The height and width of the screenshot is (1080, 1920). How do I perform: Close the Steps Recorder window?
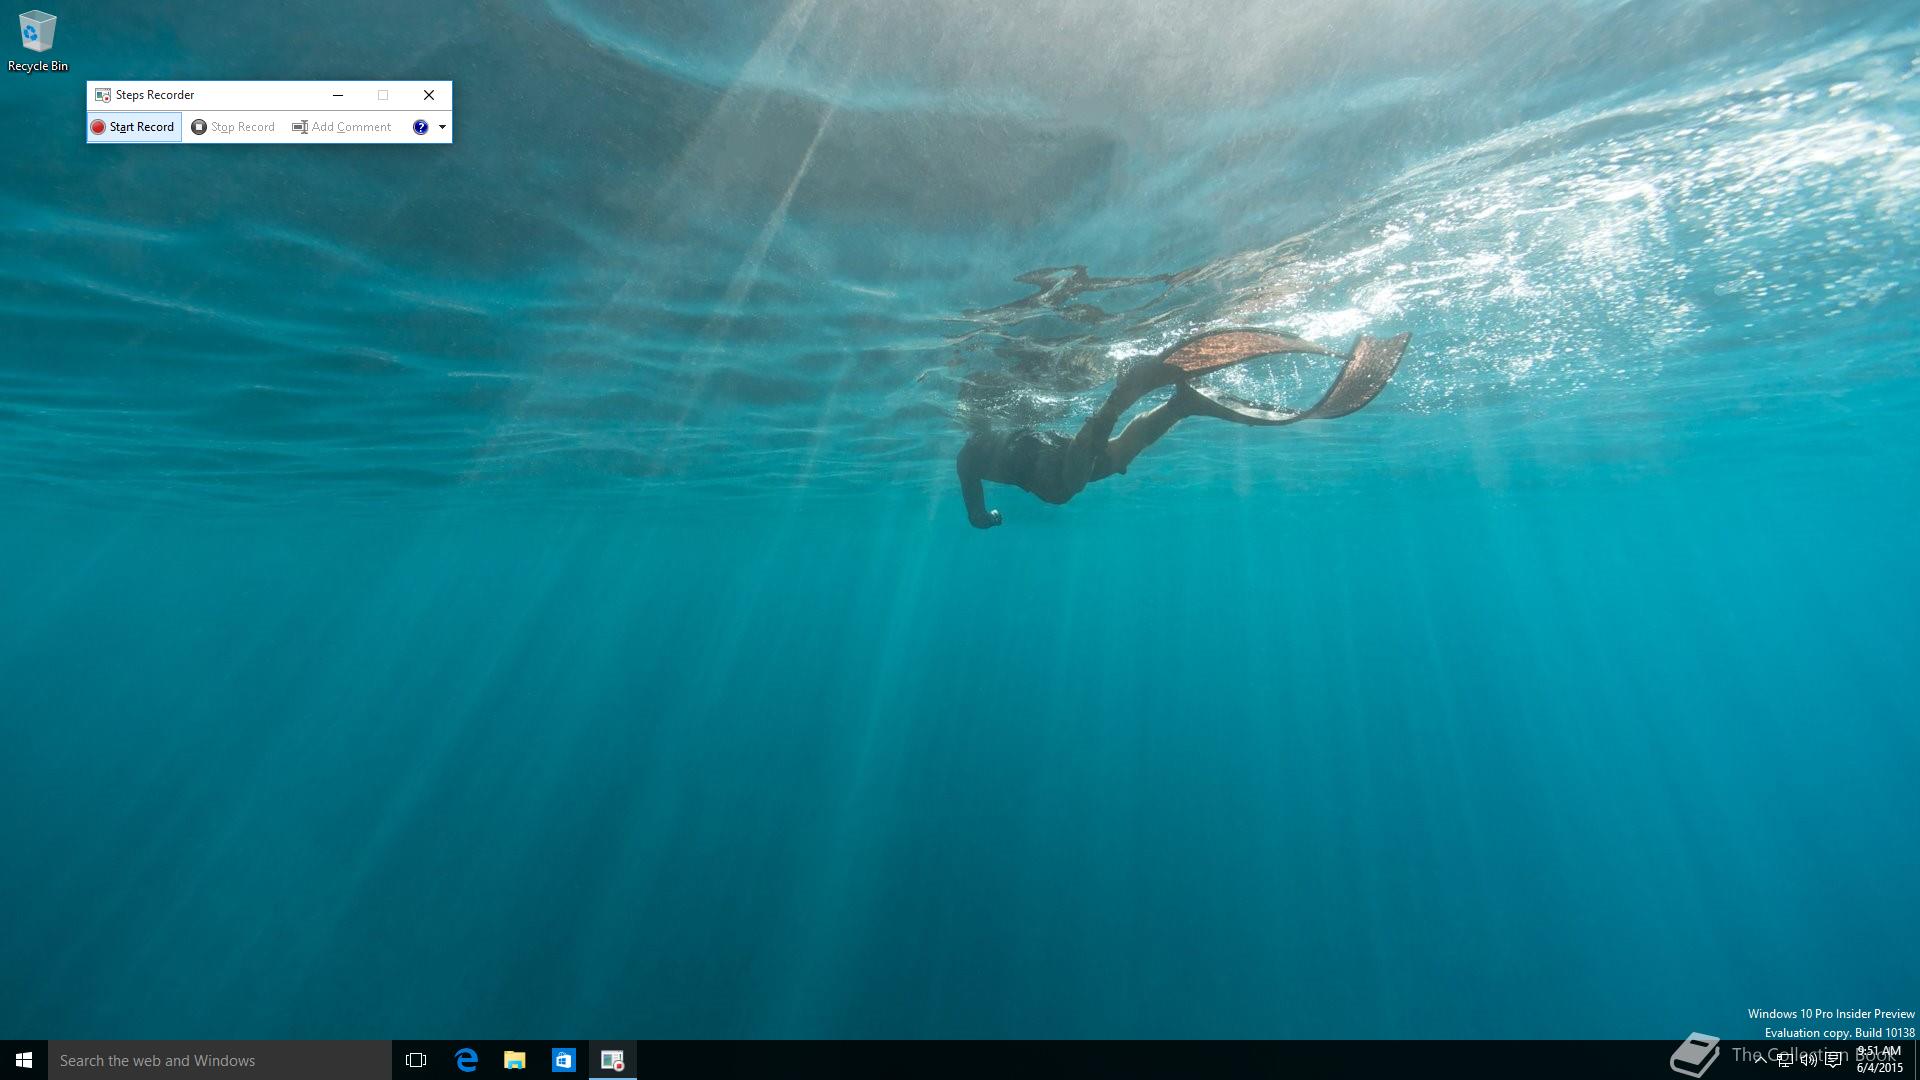click(x=429, y=95)
